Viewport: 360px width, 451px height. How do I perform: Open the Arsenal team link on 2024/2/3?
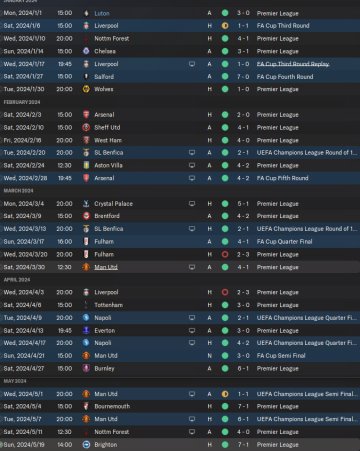tap(104, 115)
